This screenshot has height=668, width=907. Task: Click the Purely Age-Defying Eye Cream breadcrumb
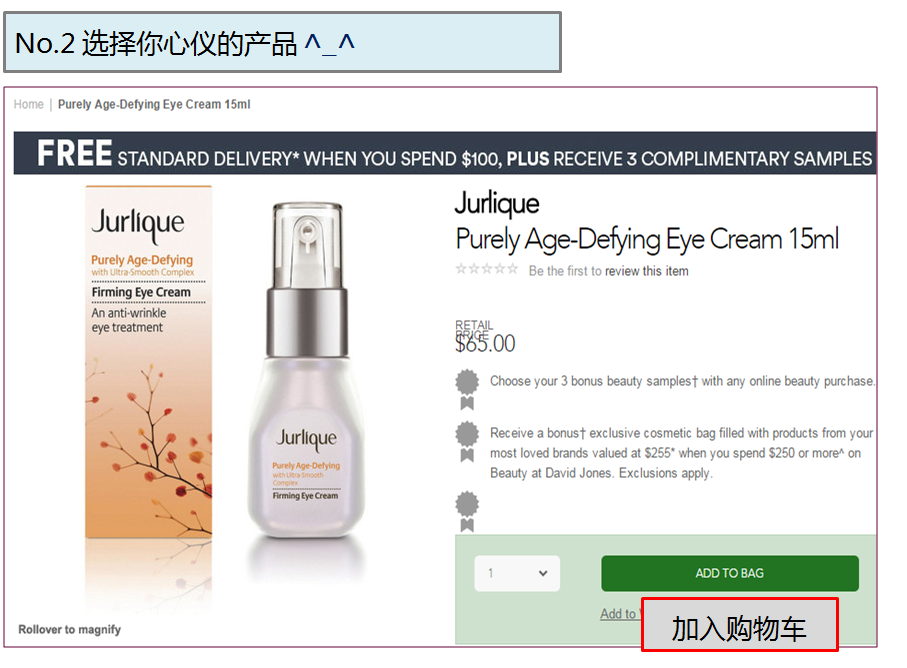click(154, 104)
